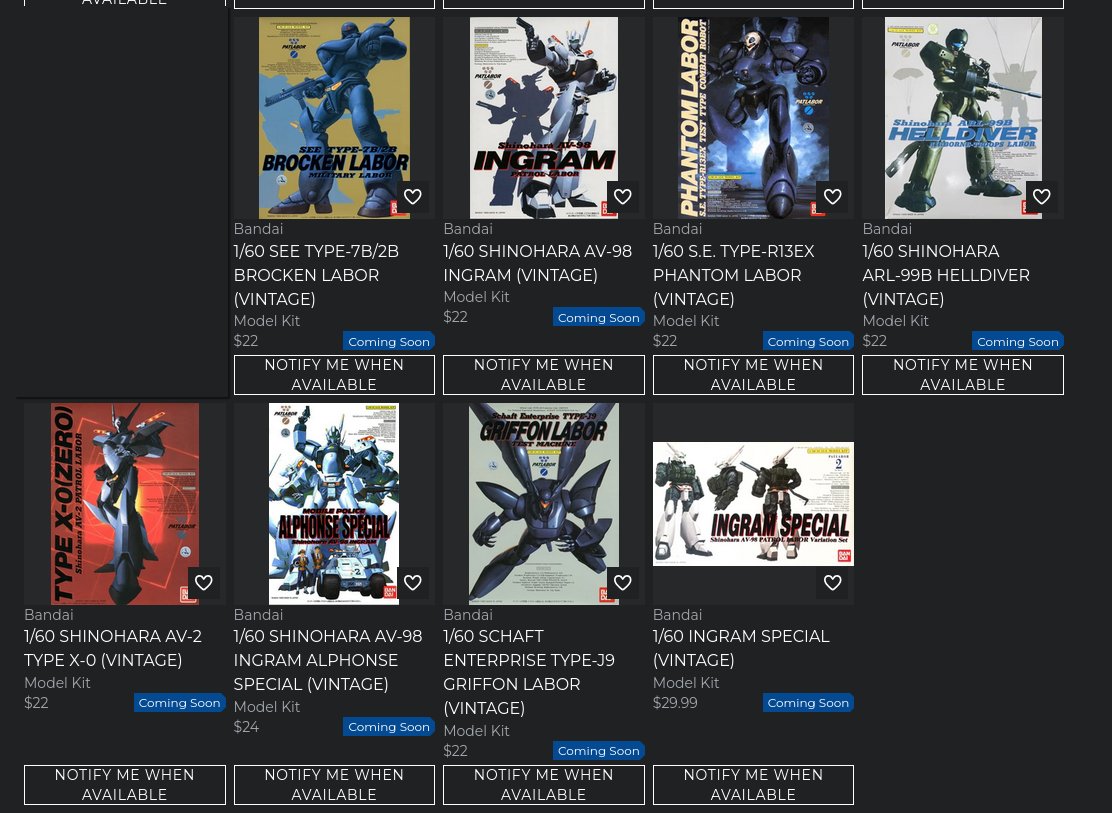1112x813 pixels.
Task: Heart the Griffon Labor model kit
Action: (x=623, y=582)
